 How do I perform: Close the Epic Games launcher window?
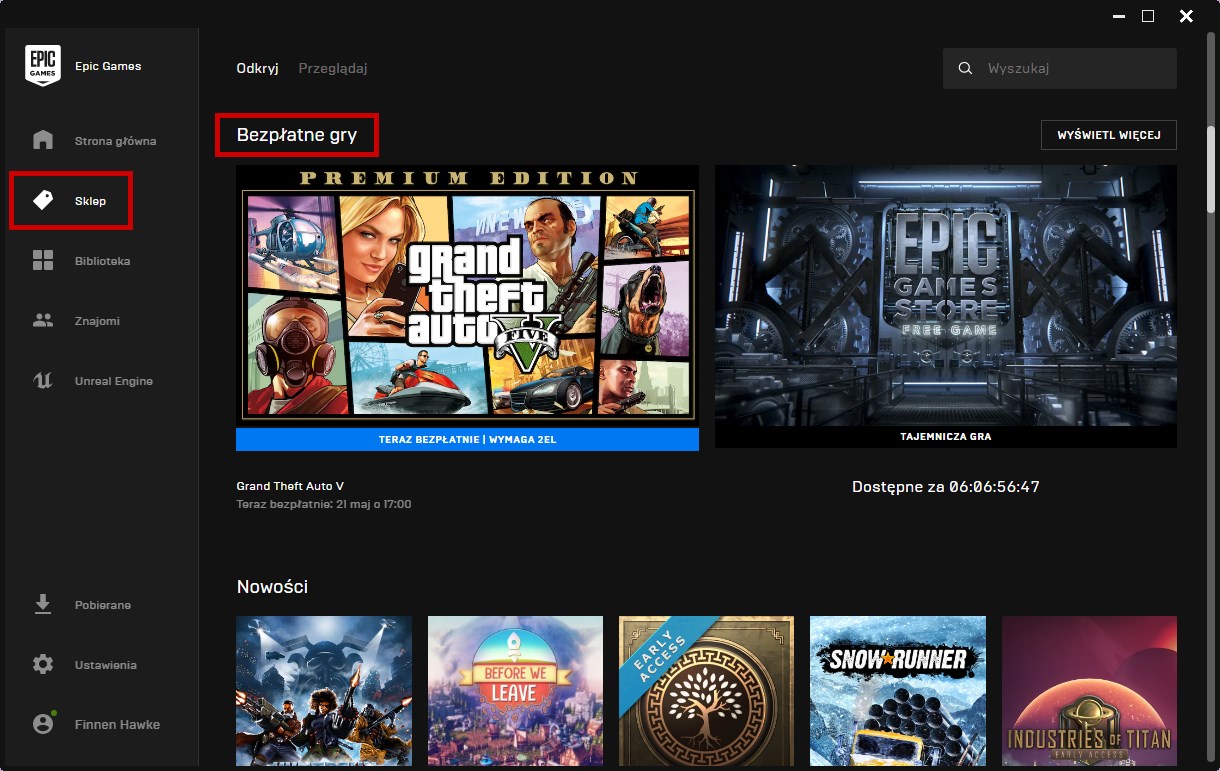click(x=1186, y=16)
